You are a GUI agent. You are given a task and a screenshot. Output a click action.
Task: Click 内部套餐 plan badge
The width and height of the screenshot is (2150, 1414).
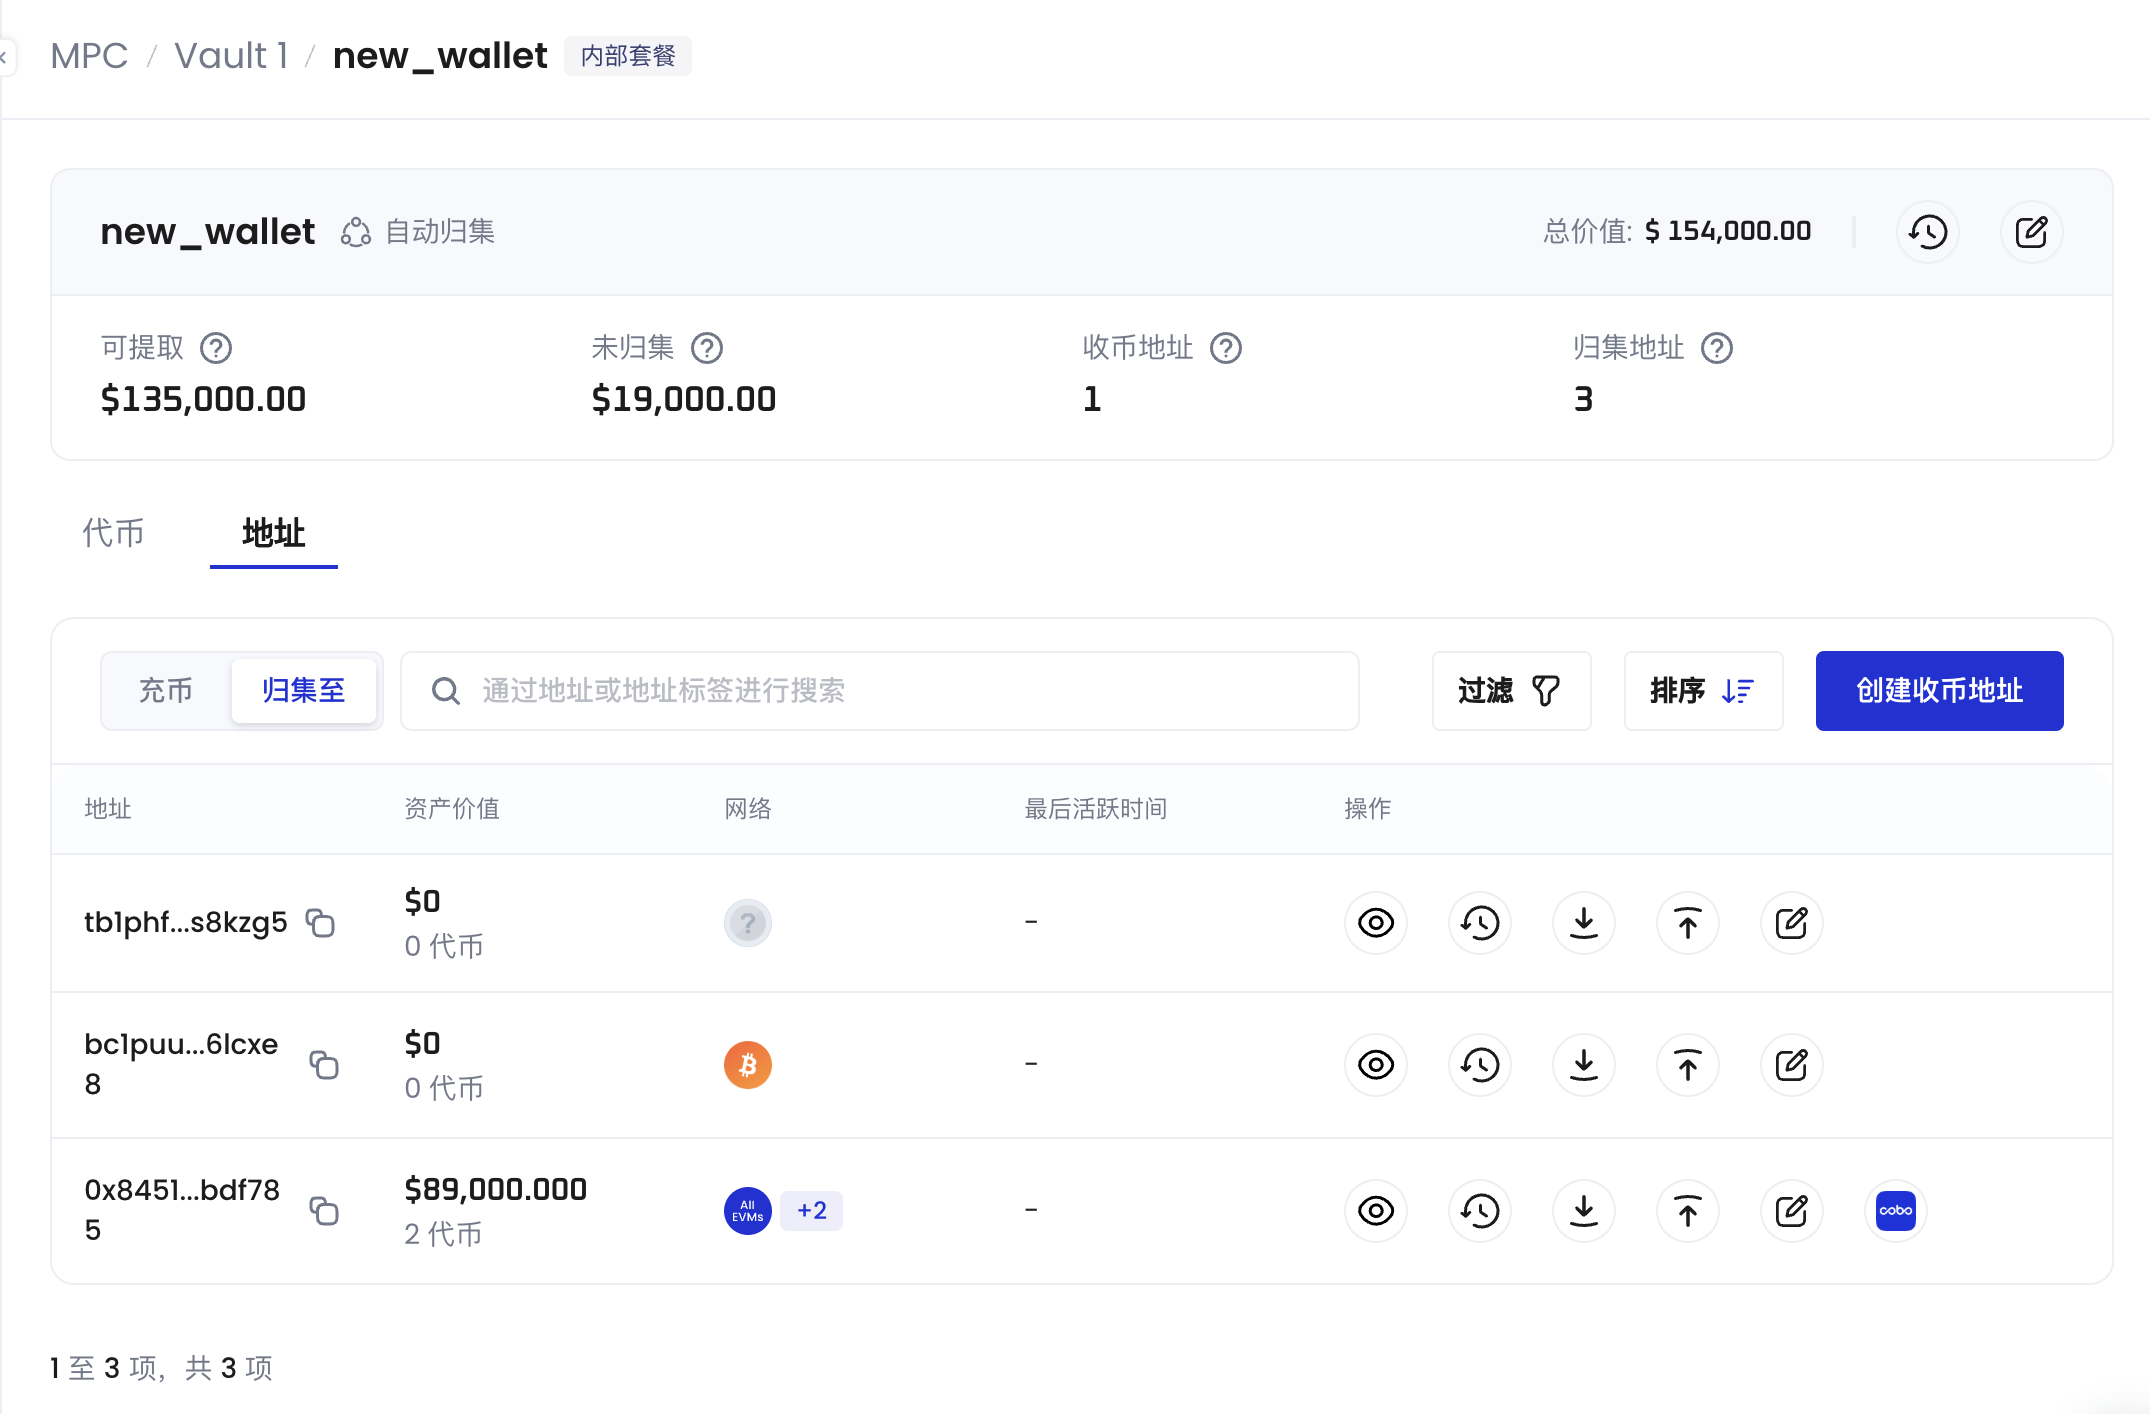628,56
